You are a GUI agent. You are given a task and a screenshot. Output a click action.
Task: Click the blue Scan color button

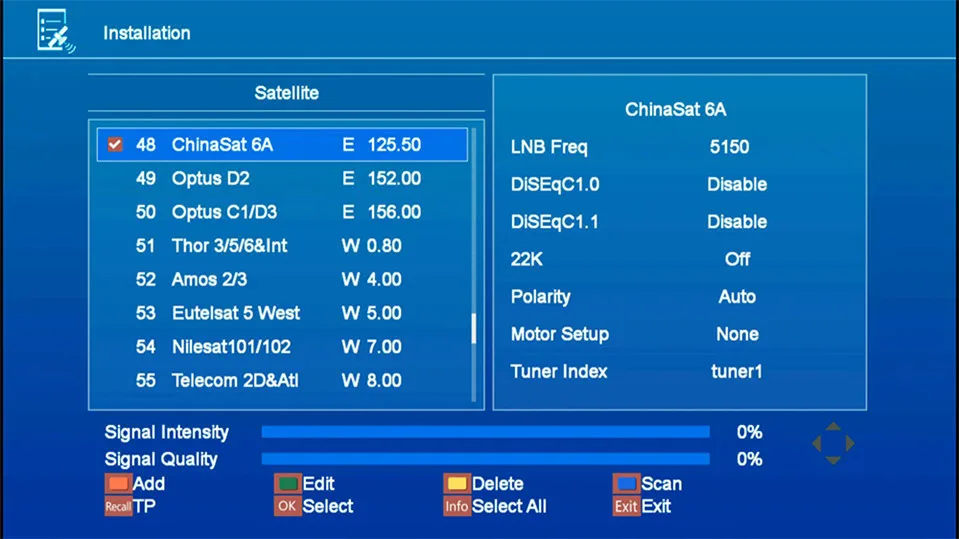[x=626, y=483]
